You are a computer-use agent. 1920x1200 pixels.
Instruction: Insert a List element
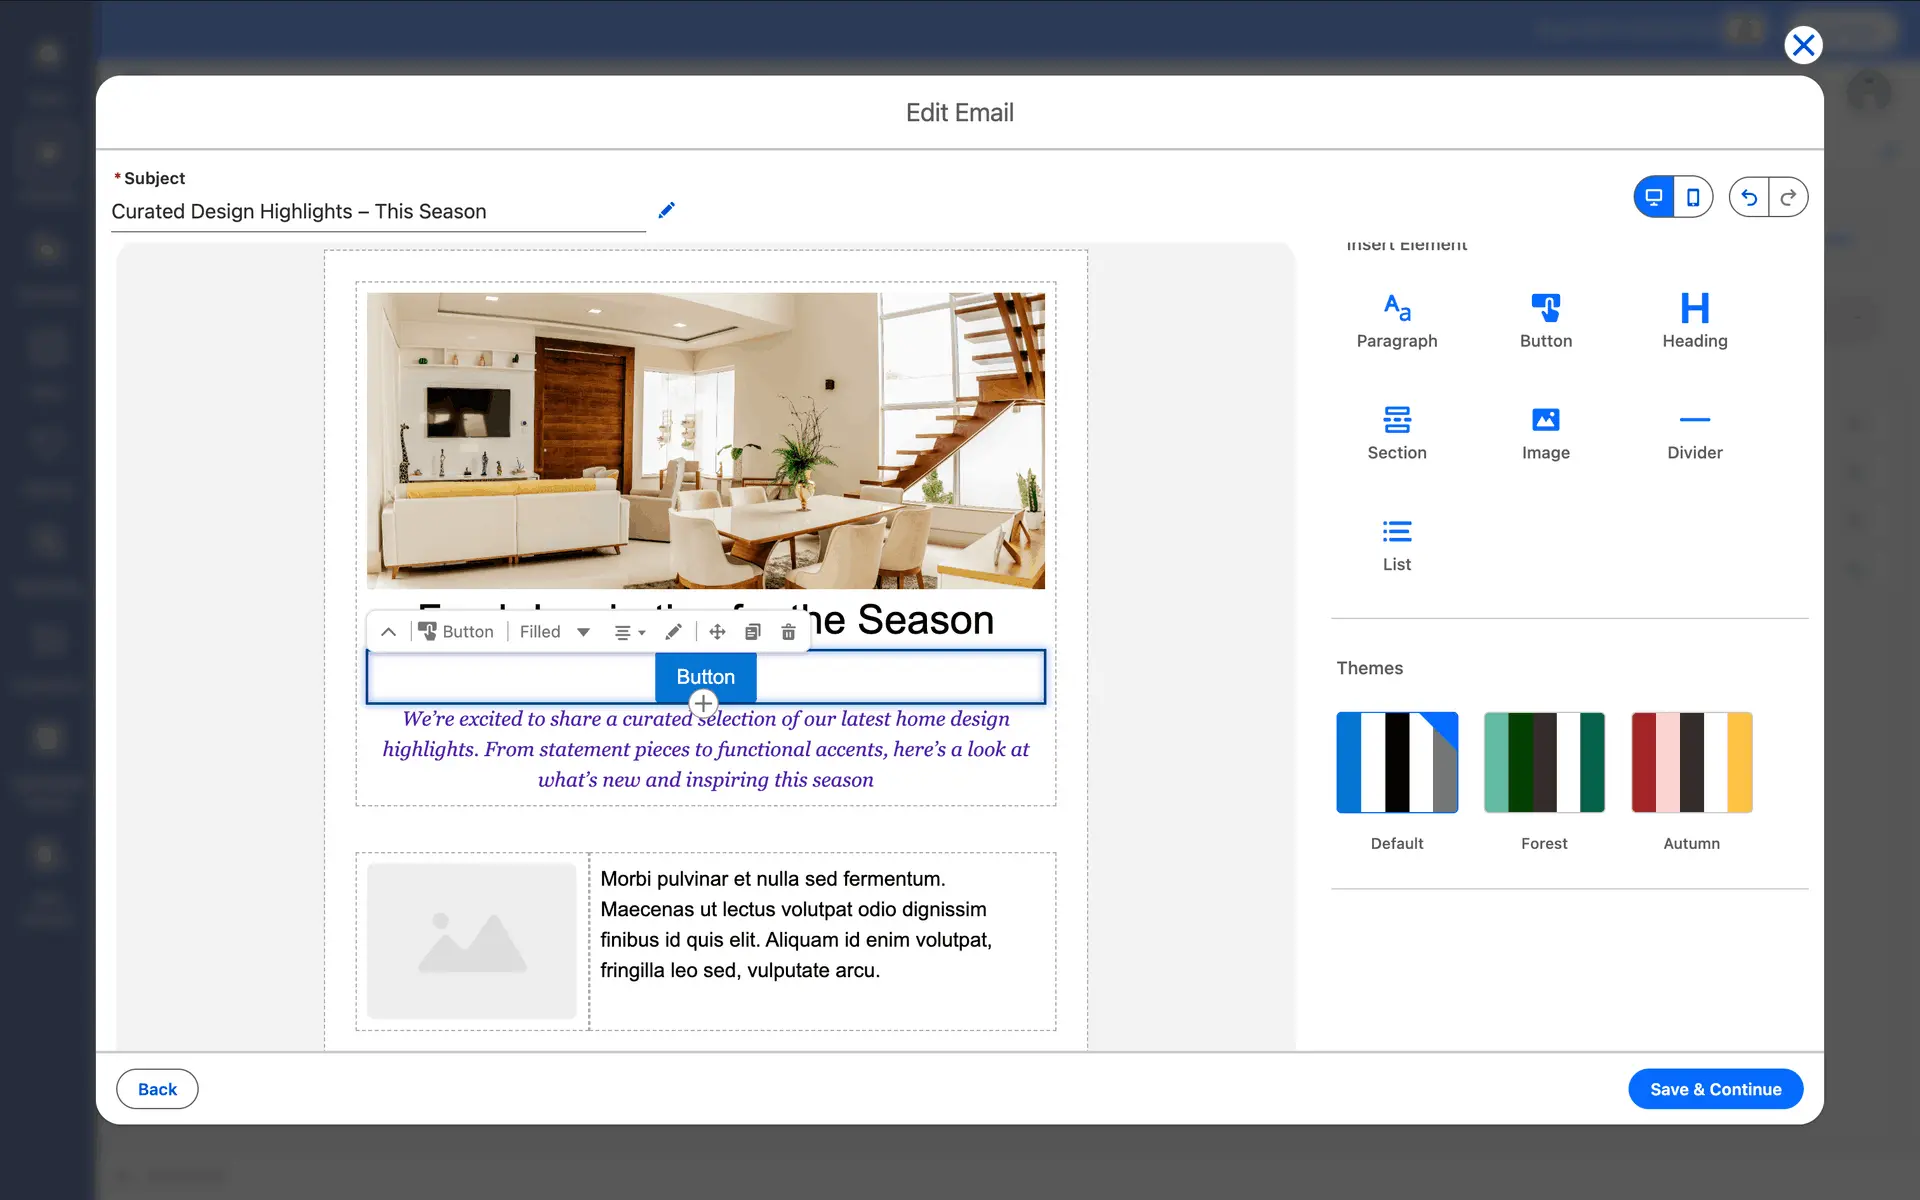(1396, 544)
